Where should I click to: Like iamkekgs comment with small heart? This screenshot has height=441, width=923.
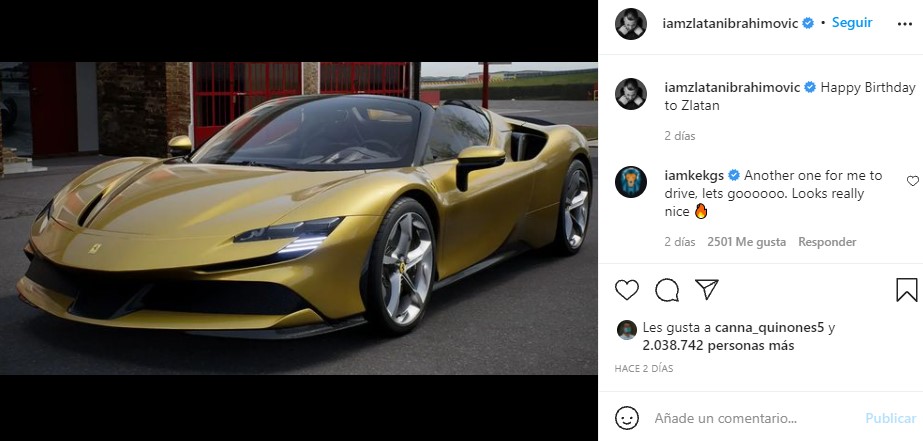[912, 181]
